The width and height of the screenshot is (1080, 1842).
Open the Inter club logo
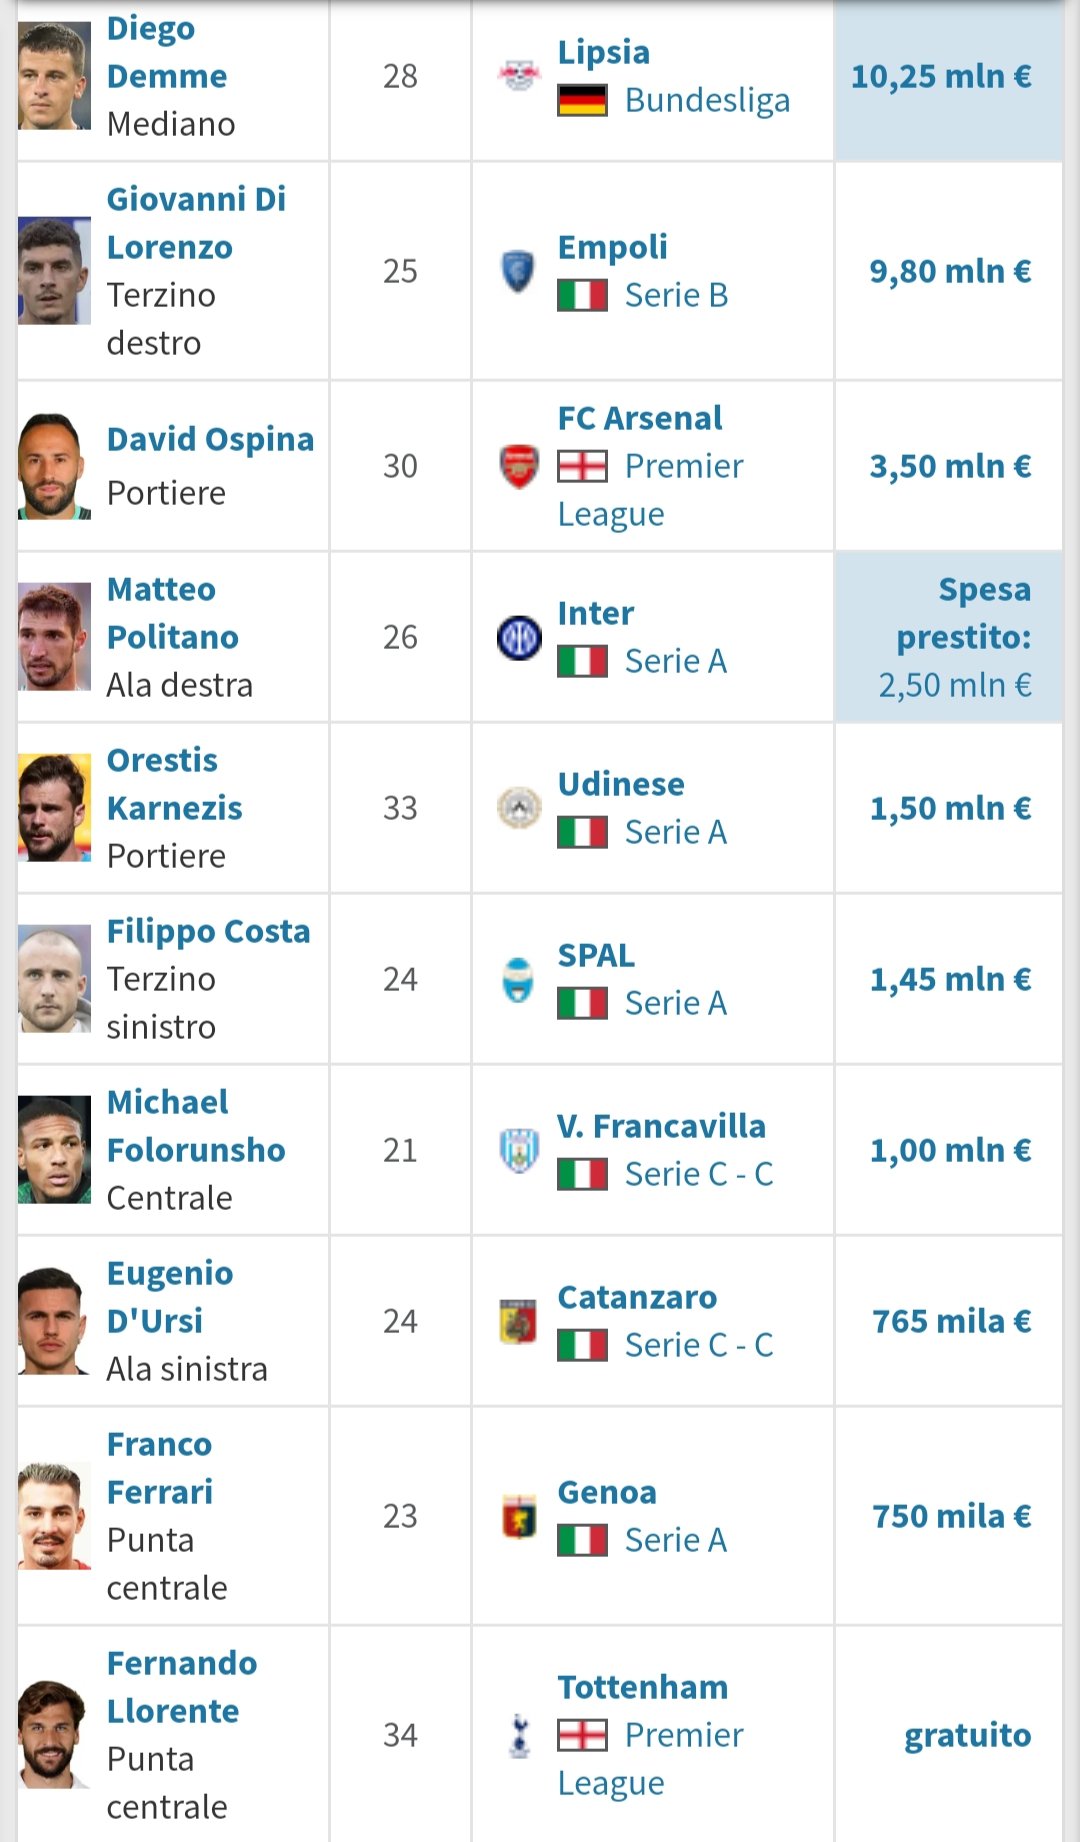(x=519, y=637)
